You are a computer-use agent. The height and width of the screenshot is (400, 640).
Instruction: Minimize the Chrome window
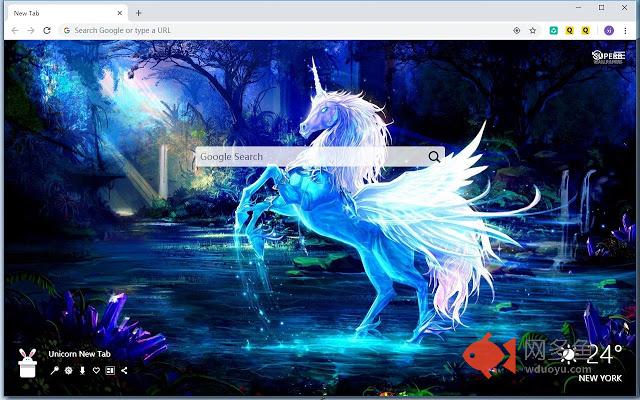click(579, 7)
